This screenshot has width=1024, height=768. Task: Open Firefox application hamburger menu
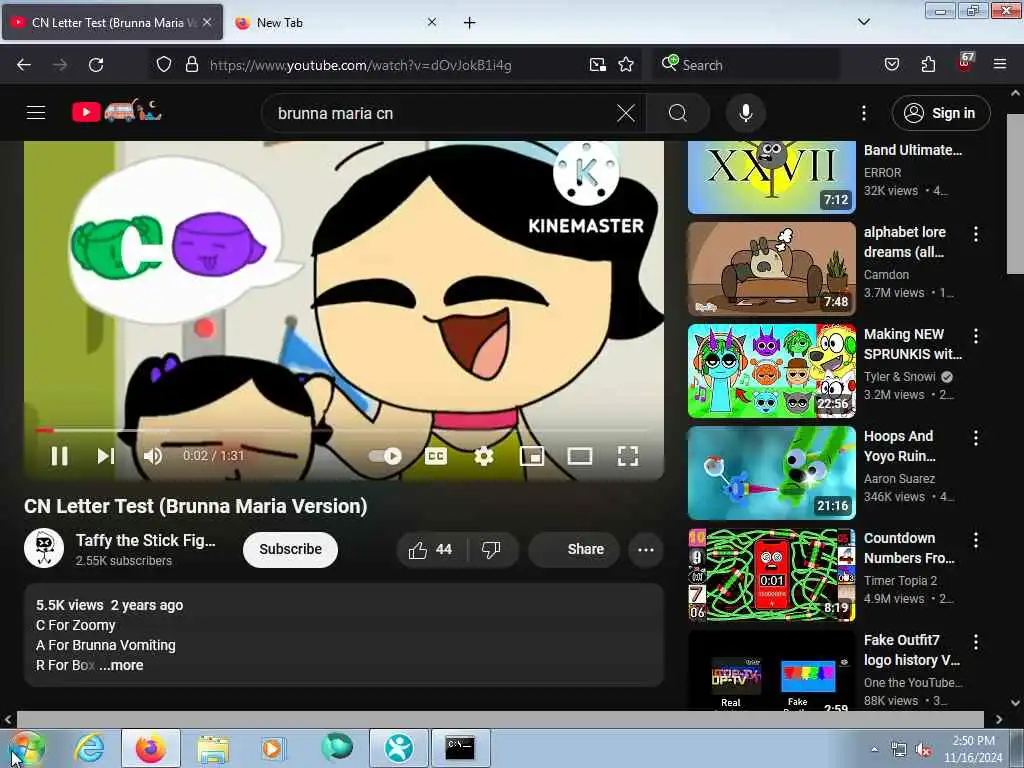tap(1000, 65)
